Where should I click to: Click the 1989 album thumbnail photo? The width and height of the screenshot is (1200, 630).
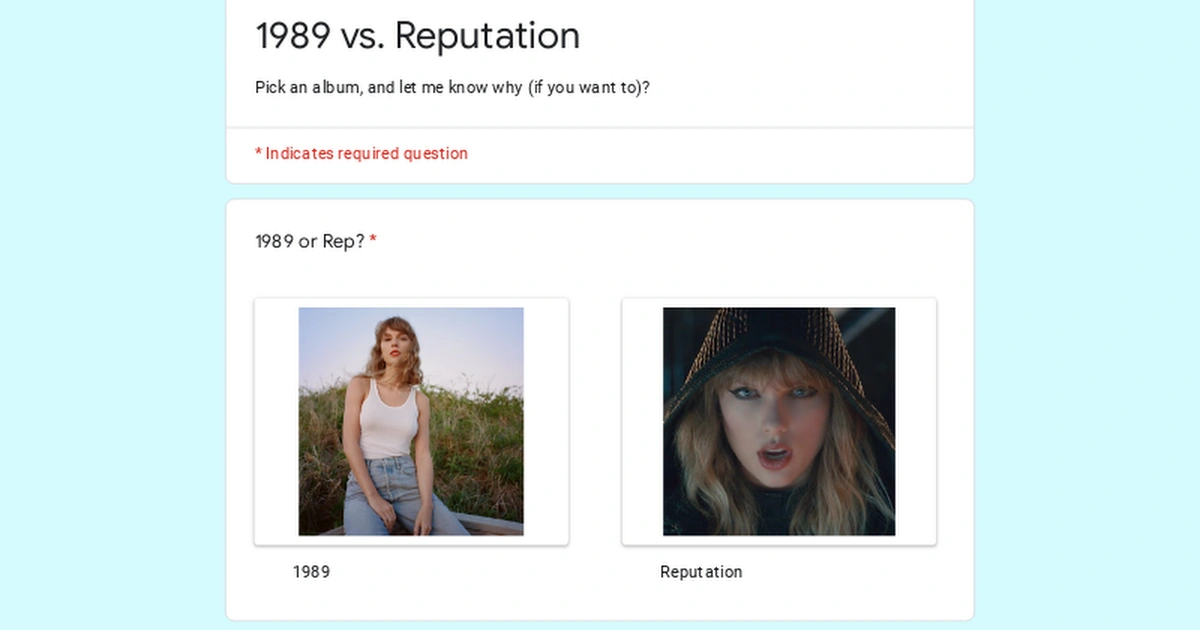pyautogui.click(x=410, y=420)
